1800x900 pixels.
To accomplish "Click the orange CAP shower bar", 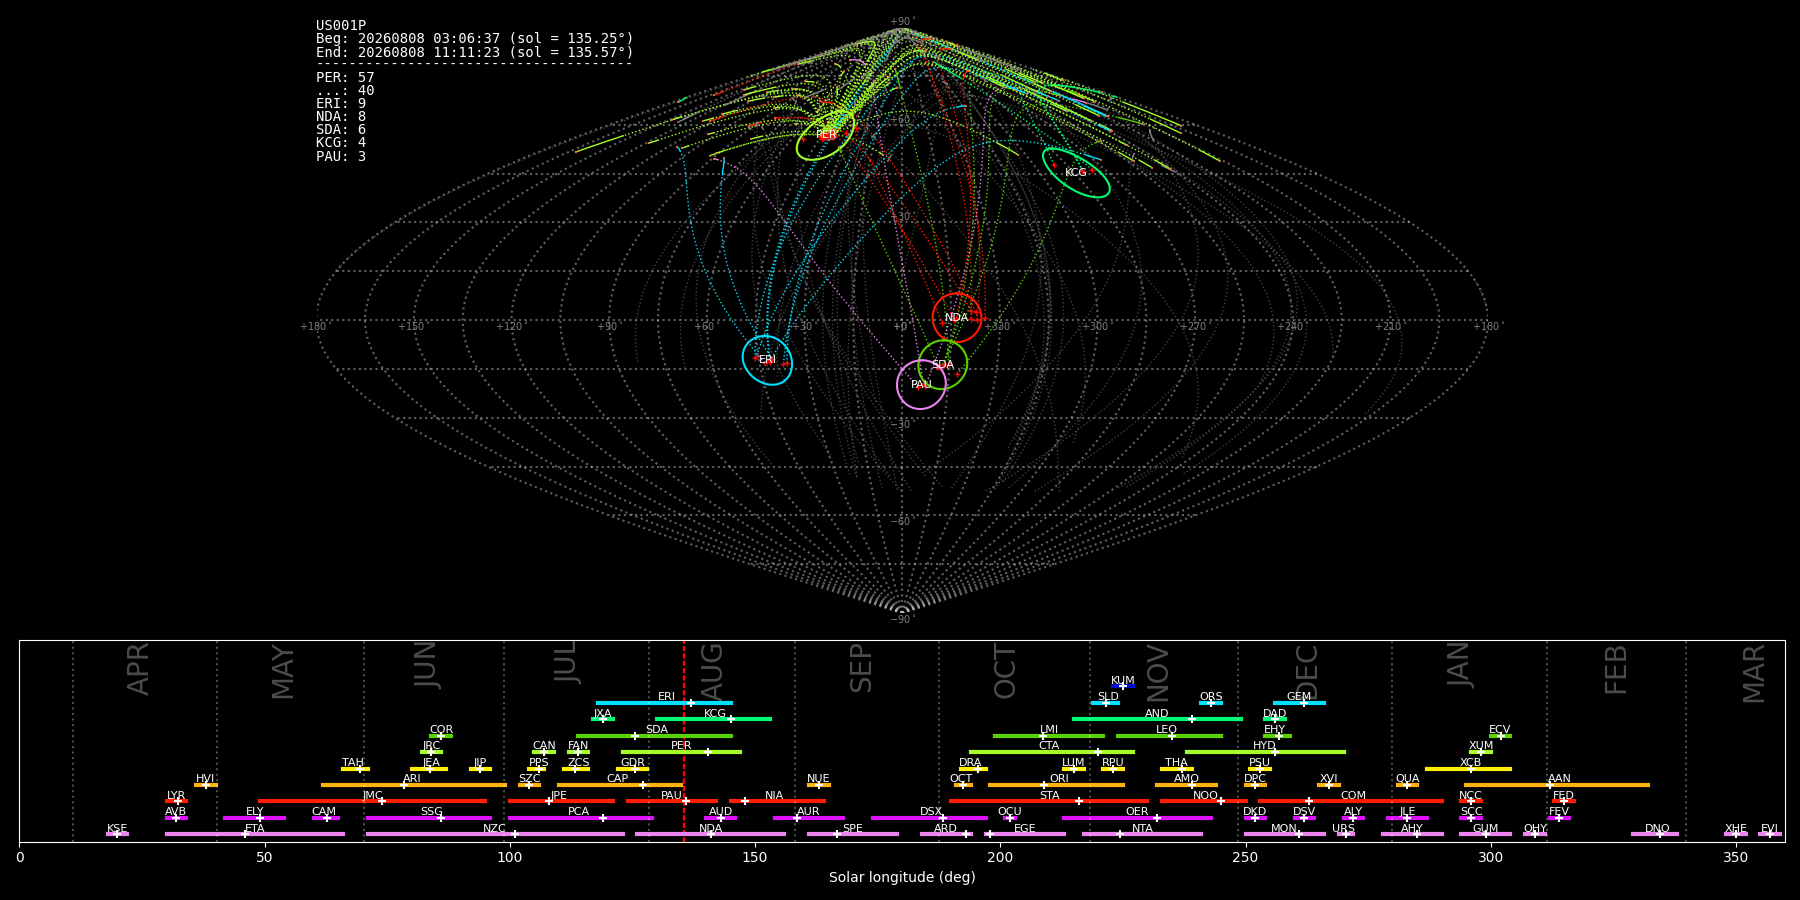I will click(x=620, y=785).
